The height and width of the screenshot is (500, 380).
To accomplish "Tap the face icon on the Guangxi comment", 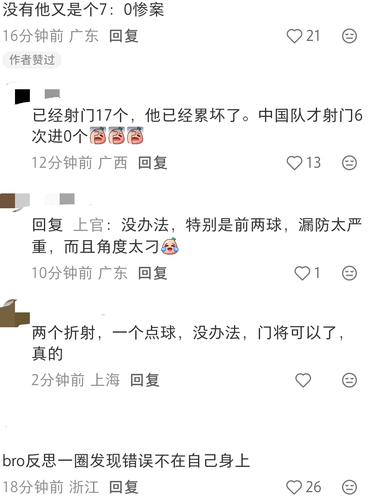I will tap(349, 163).
